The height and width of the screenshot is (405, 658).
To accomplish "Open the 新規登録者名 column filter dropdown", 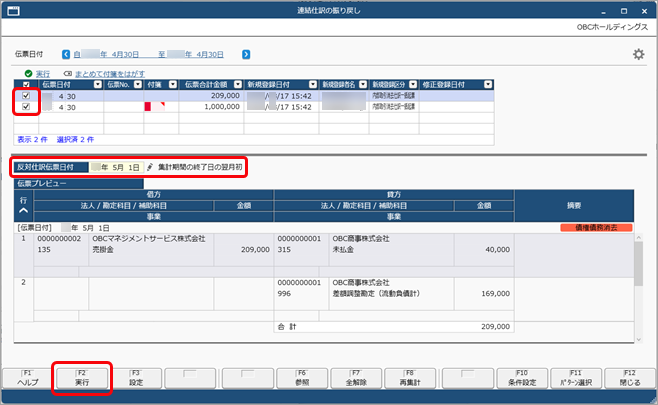I will click(363, 85).
